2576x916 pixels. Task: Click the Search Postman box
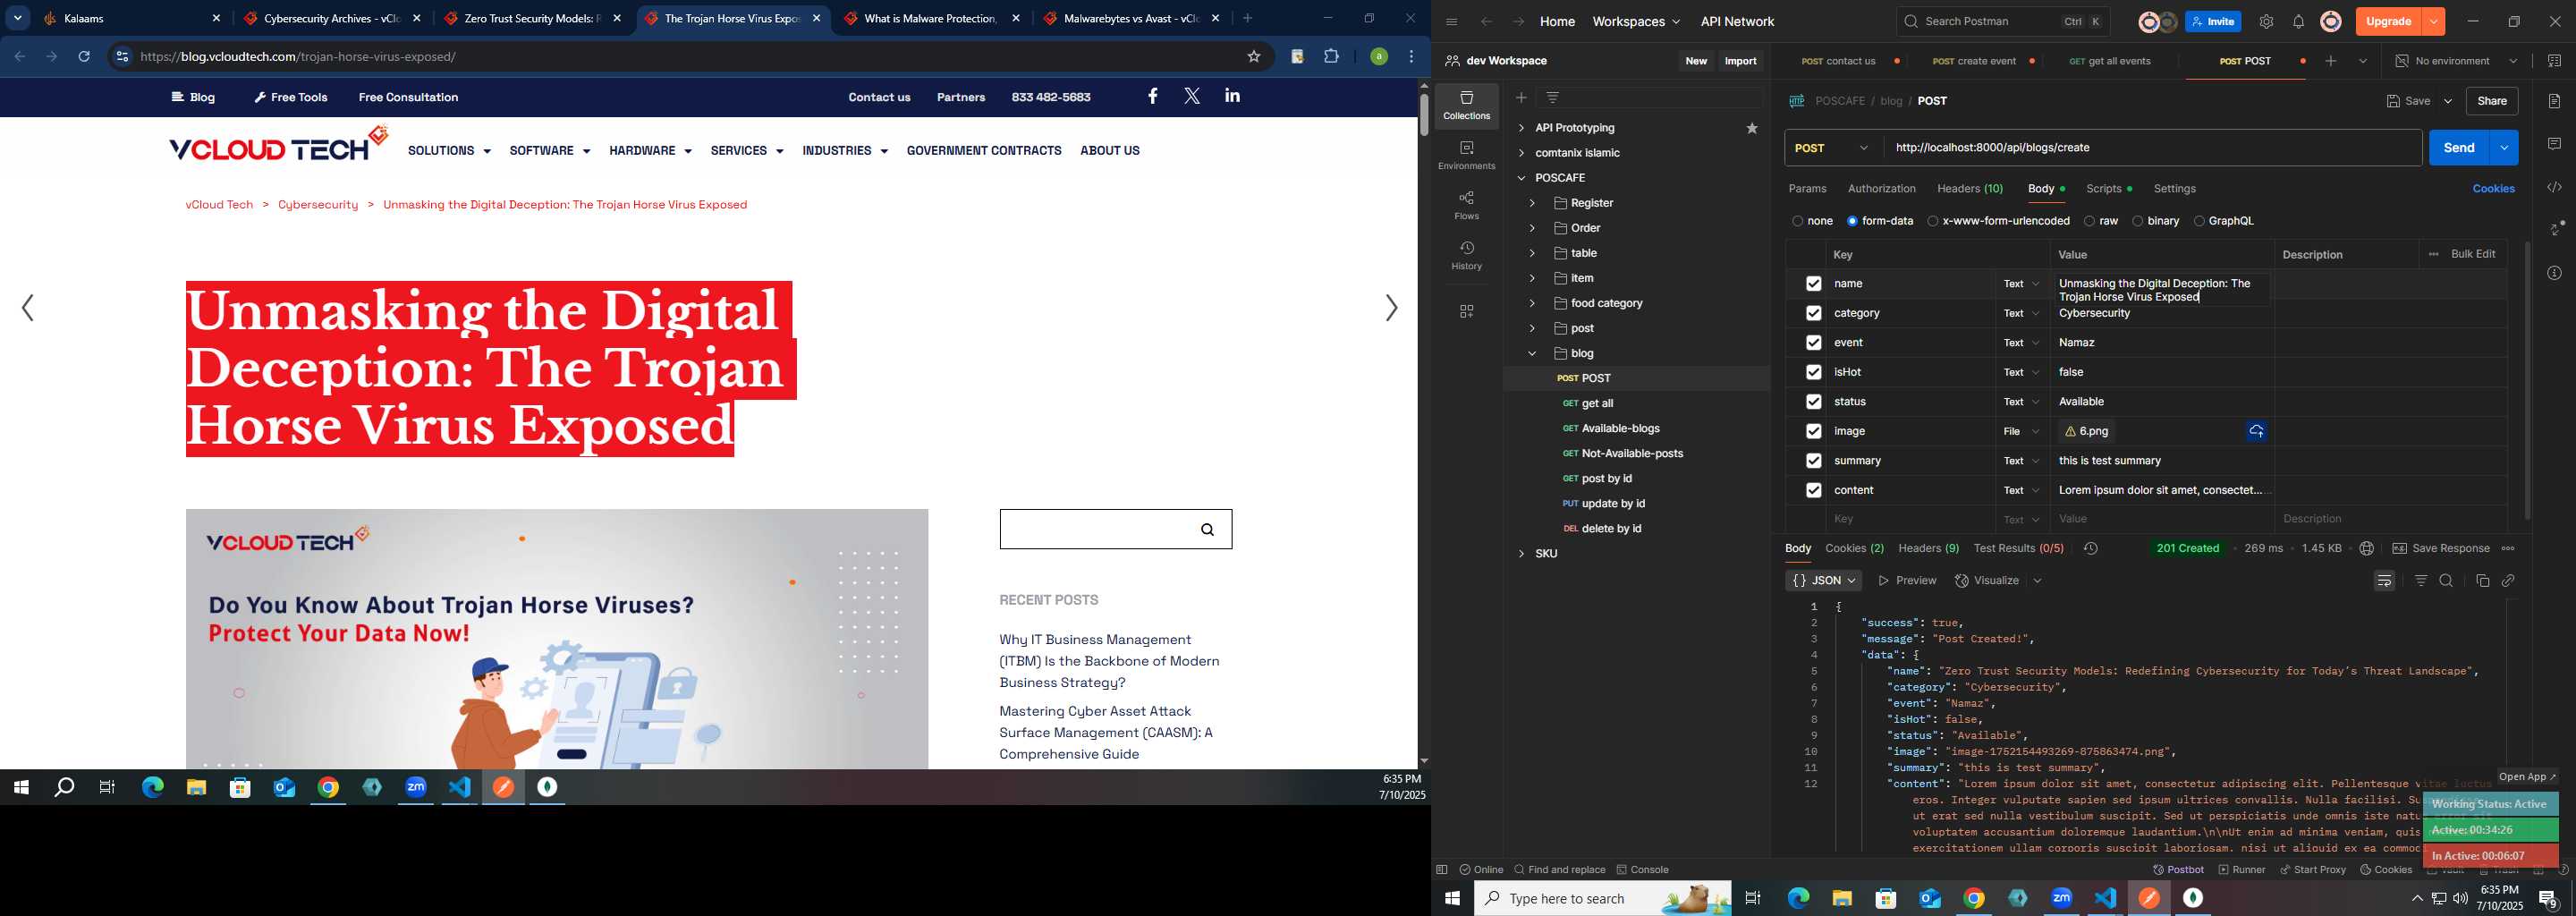click(2002, 22)
